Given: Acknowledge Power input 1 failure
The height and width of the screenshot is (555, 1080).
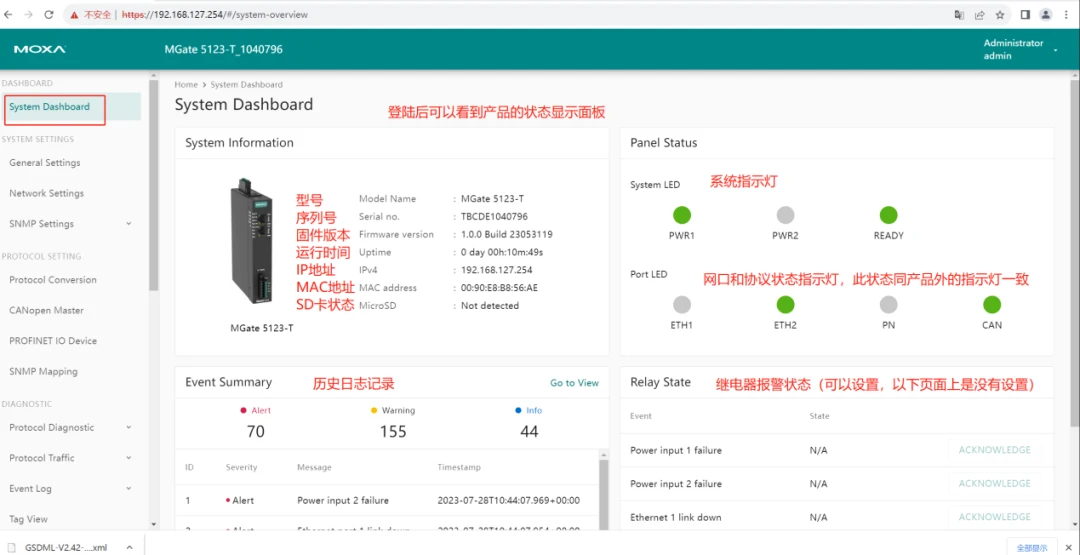Looking at the screenshot, I should tap(995, 450).
